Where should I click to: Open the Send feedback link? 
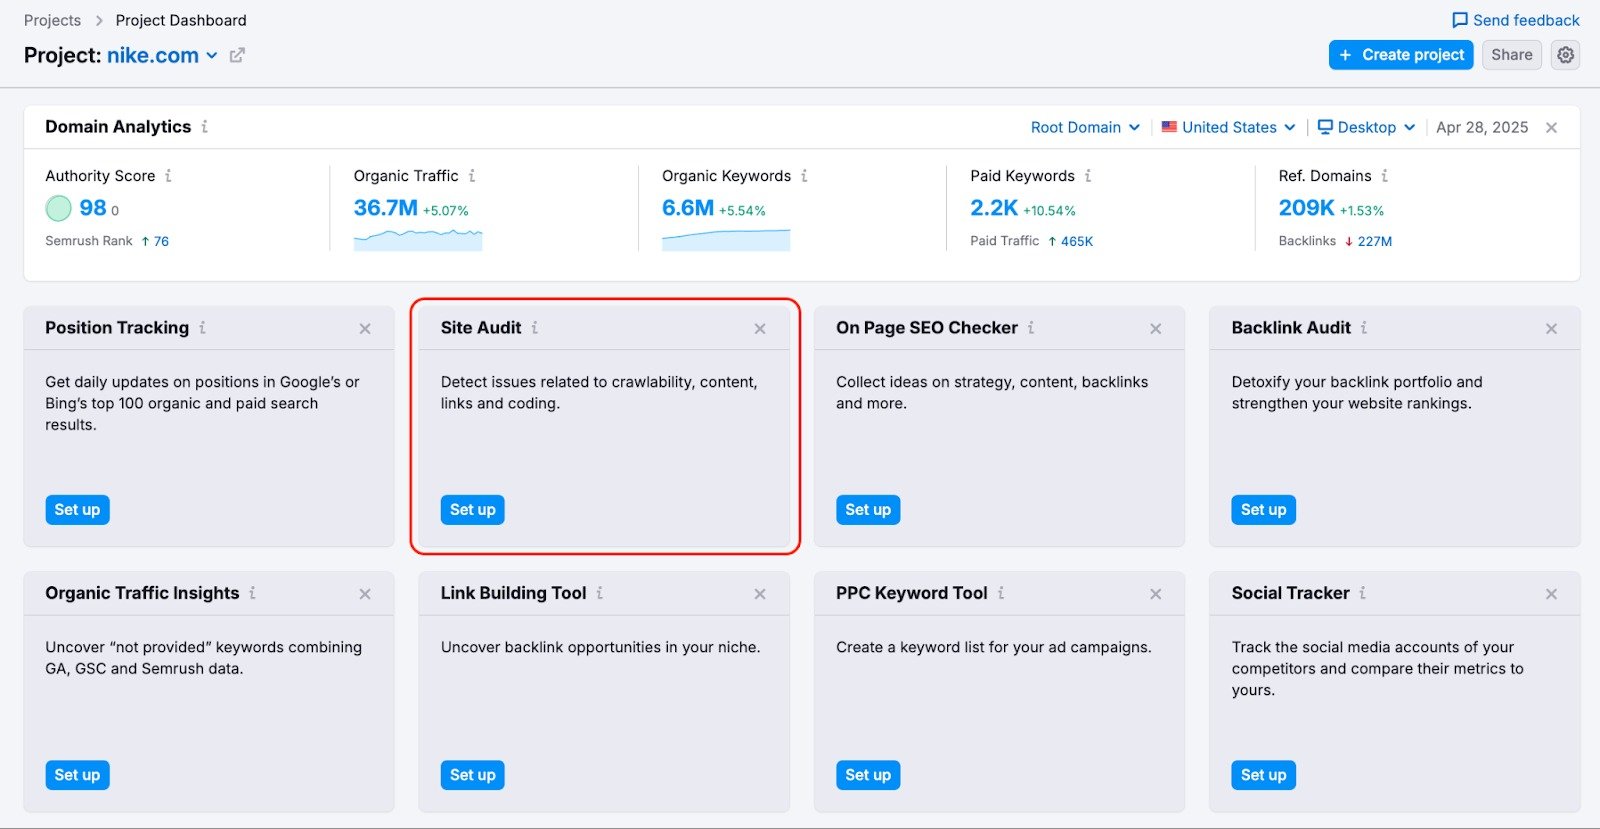click(x=1516, y=20)
